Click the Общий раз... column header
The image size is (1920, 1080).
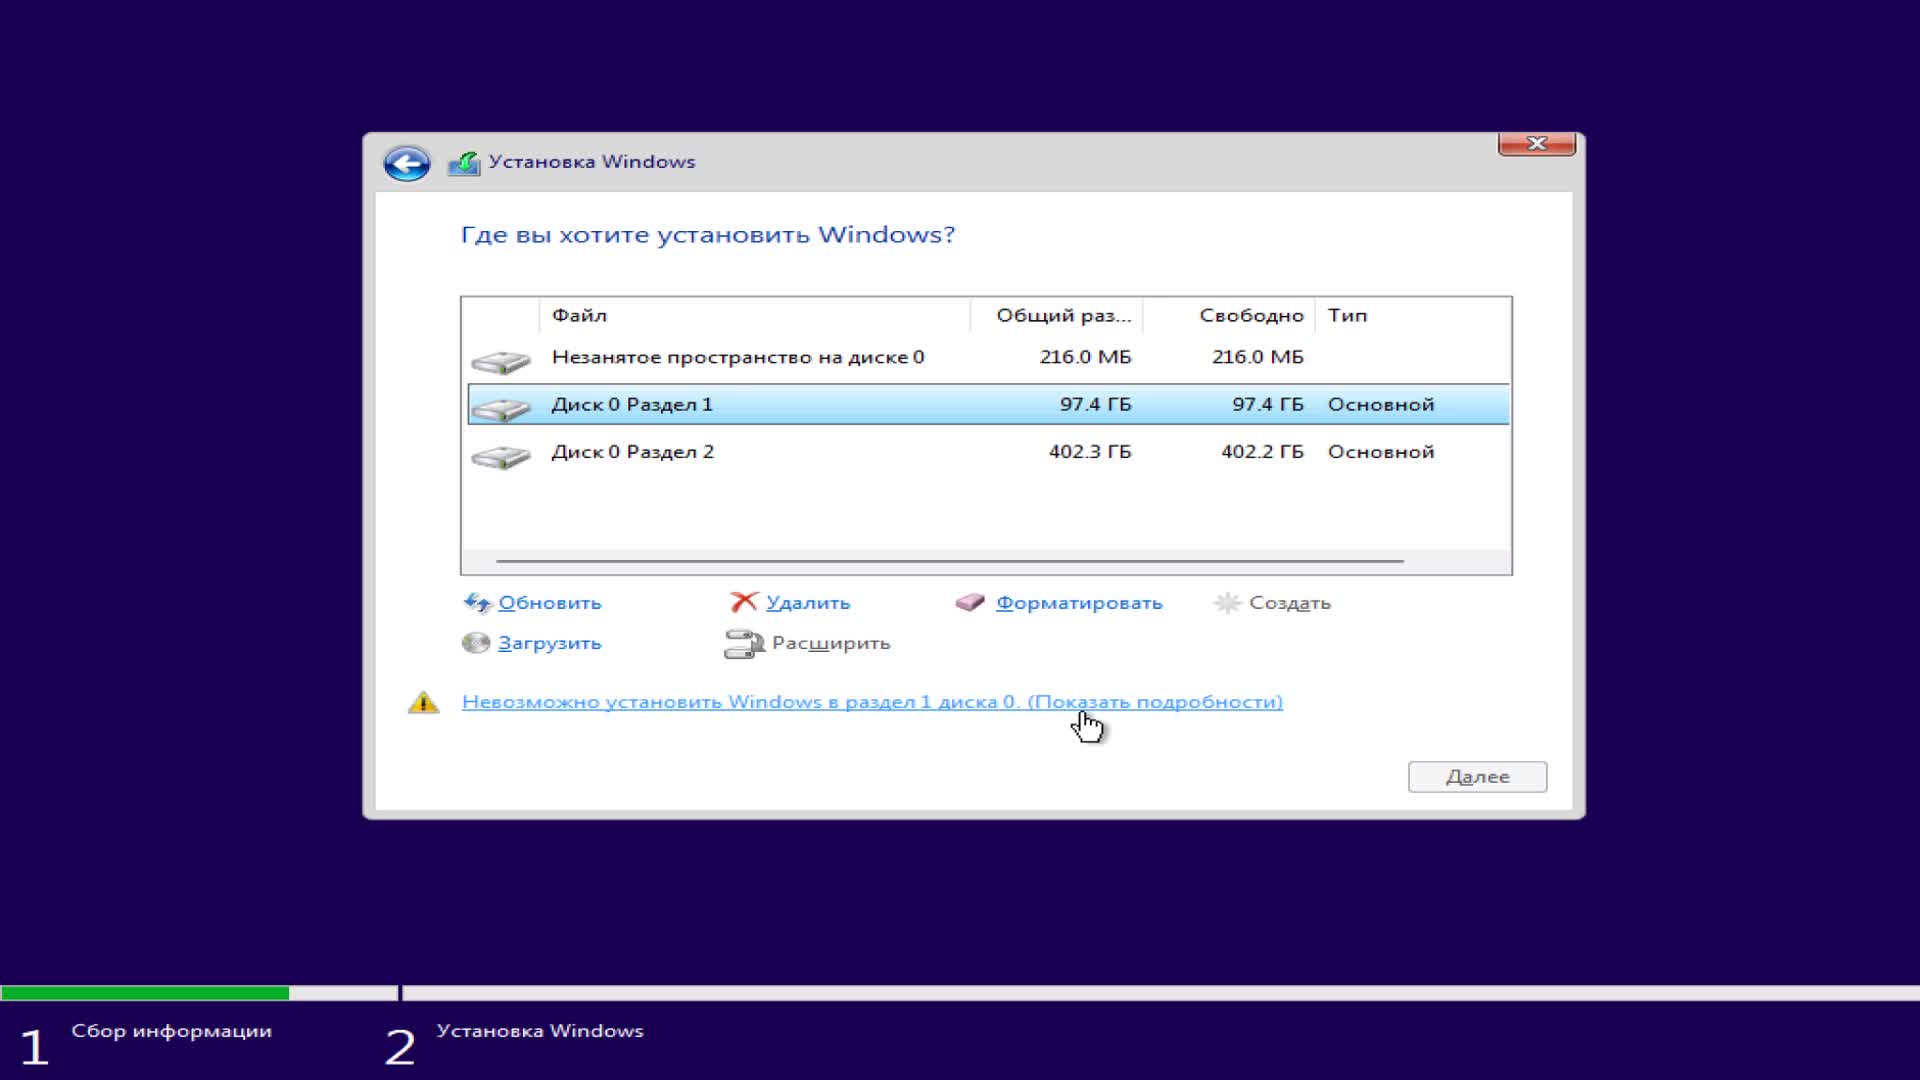(x=1062, y=315)
